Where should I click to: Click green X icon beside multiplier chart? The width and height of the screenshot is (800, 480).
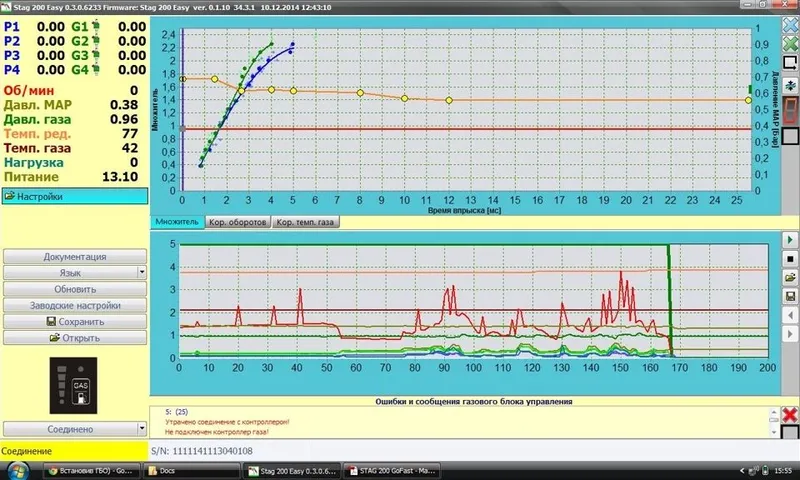click(x=791, y=44)
